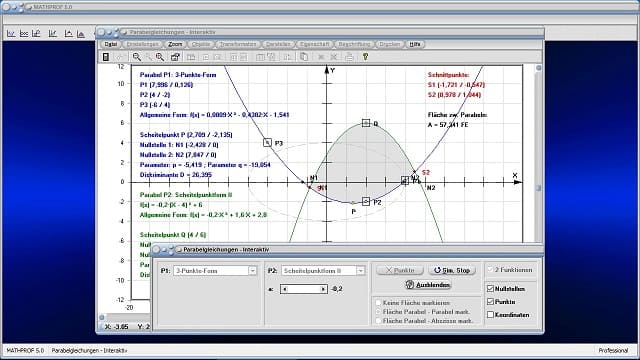Click the greyed arrow icon beside the calculator
This screenshot has height=360, width=640.
[120, 57]
